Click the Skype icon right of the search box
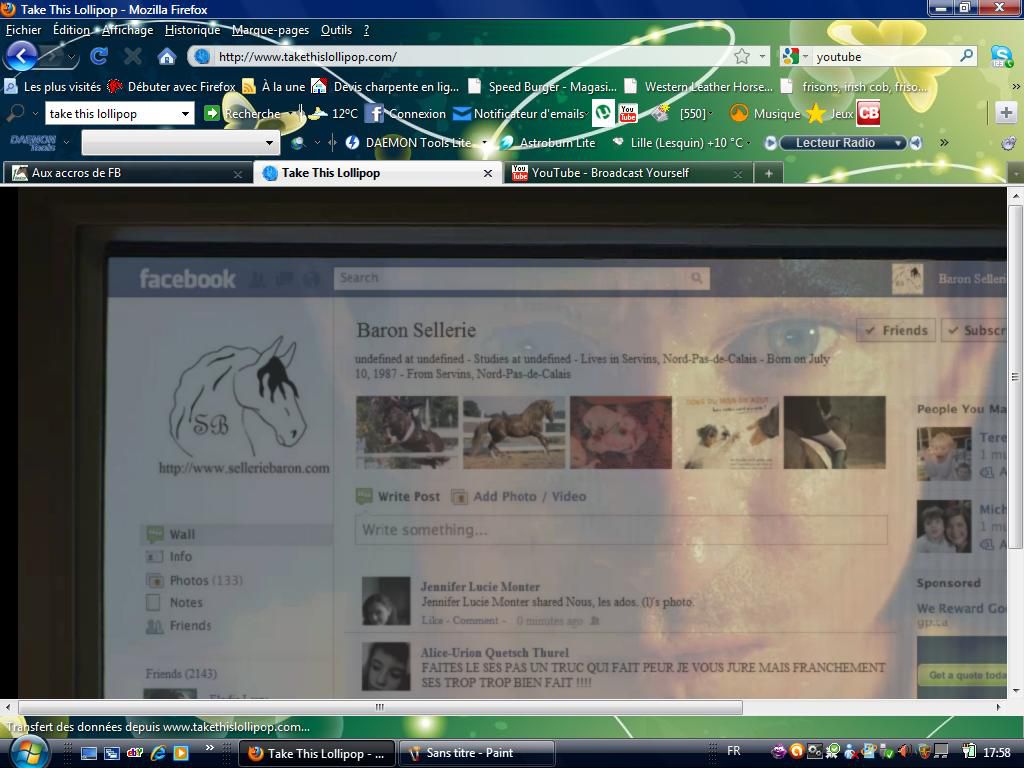 coord(1000,56)
